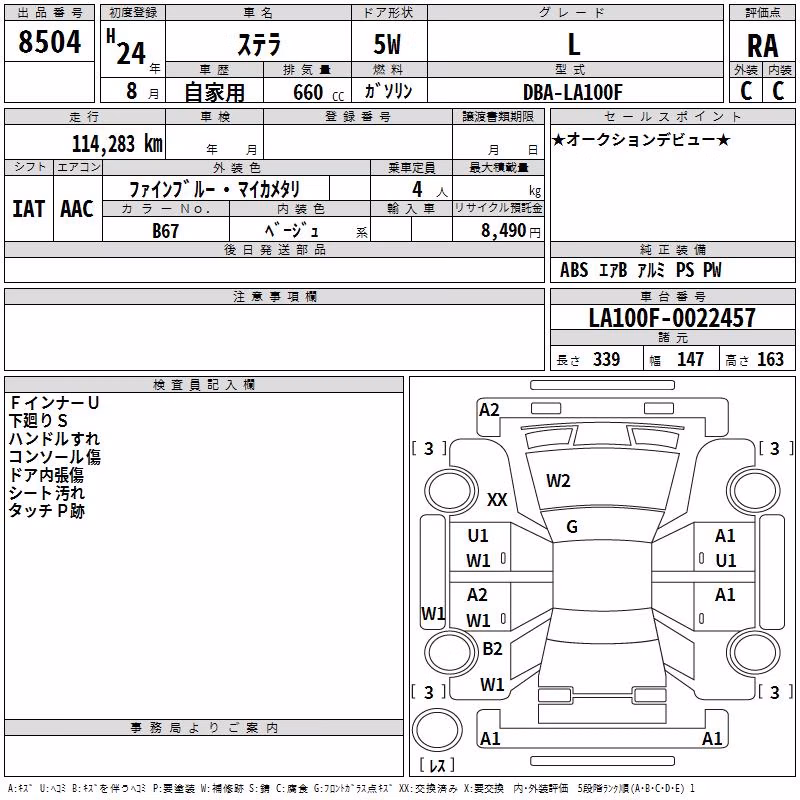Click the evaluation score RA
Image resolution: width=800 pixels, height=800 pixels.
point(762,46)
